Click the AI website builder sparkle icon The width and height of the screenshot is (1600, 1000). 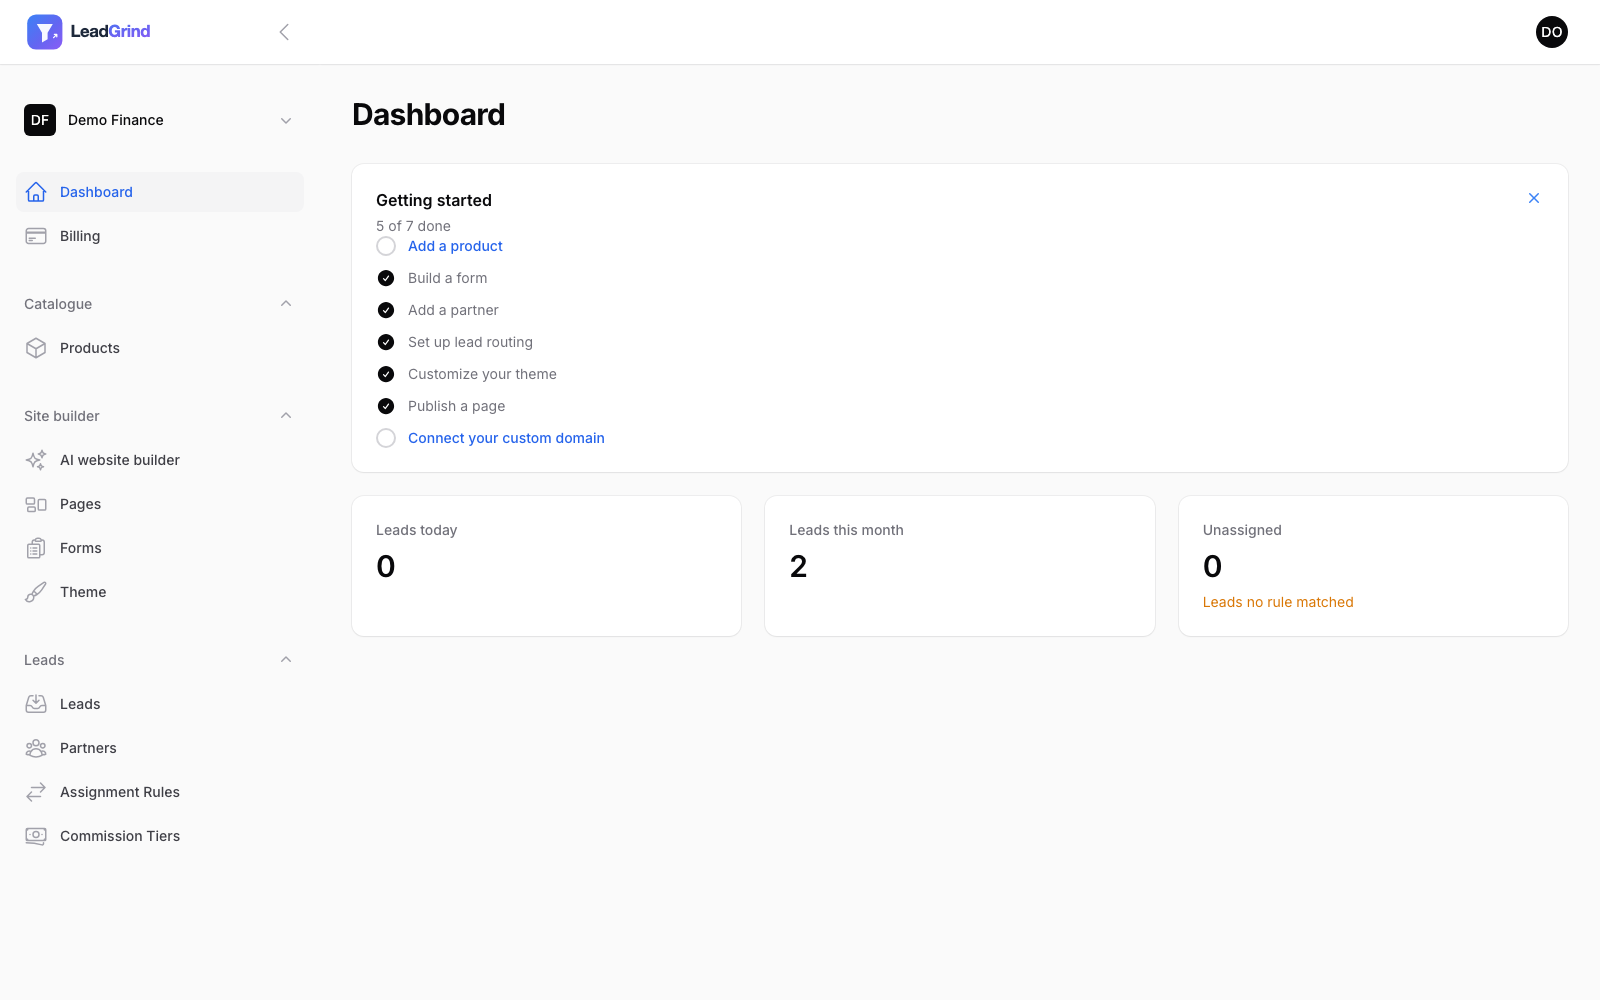36,460
